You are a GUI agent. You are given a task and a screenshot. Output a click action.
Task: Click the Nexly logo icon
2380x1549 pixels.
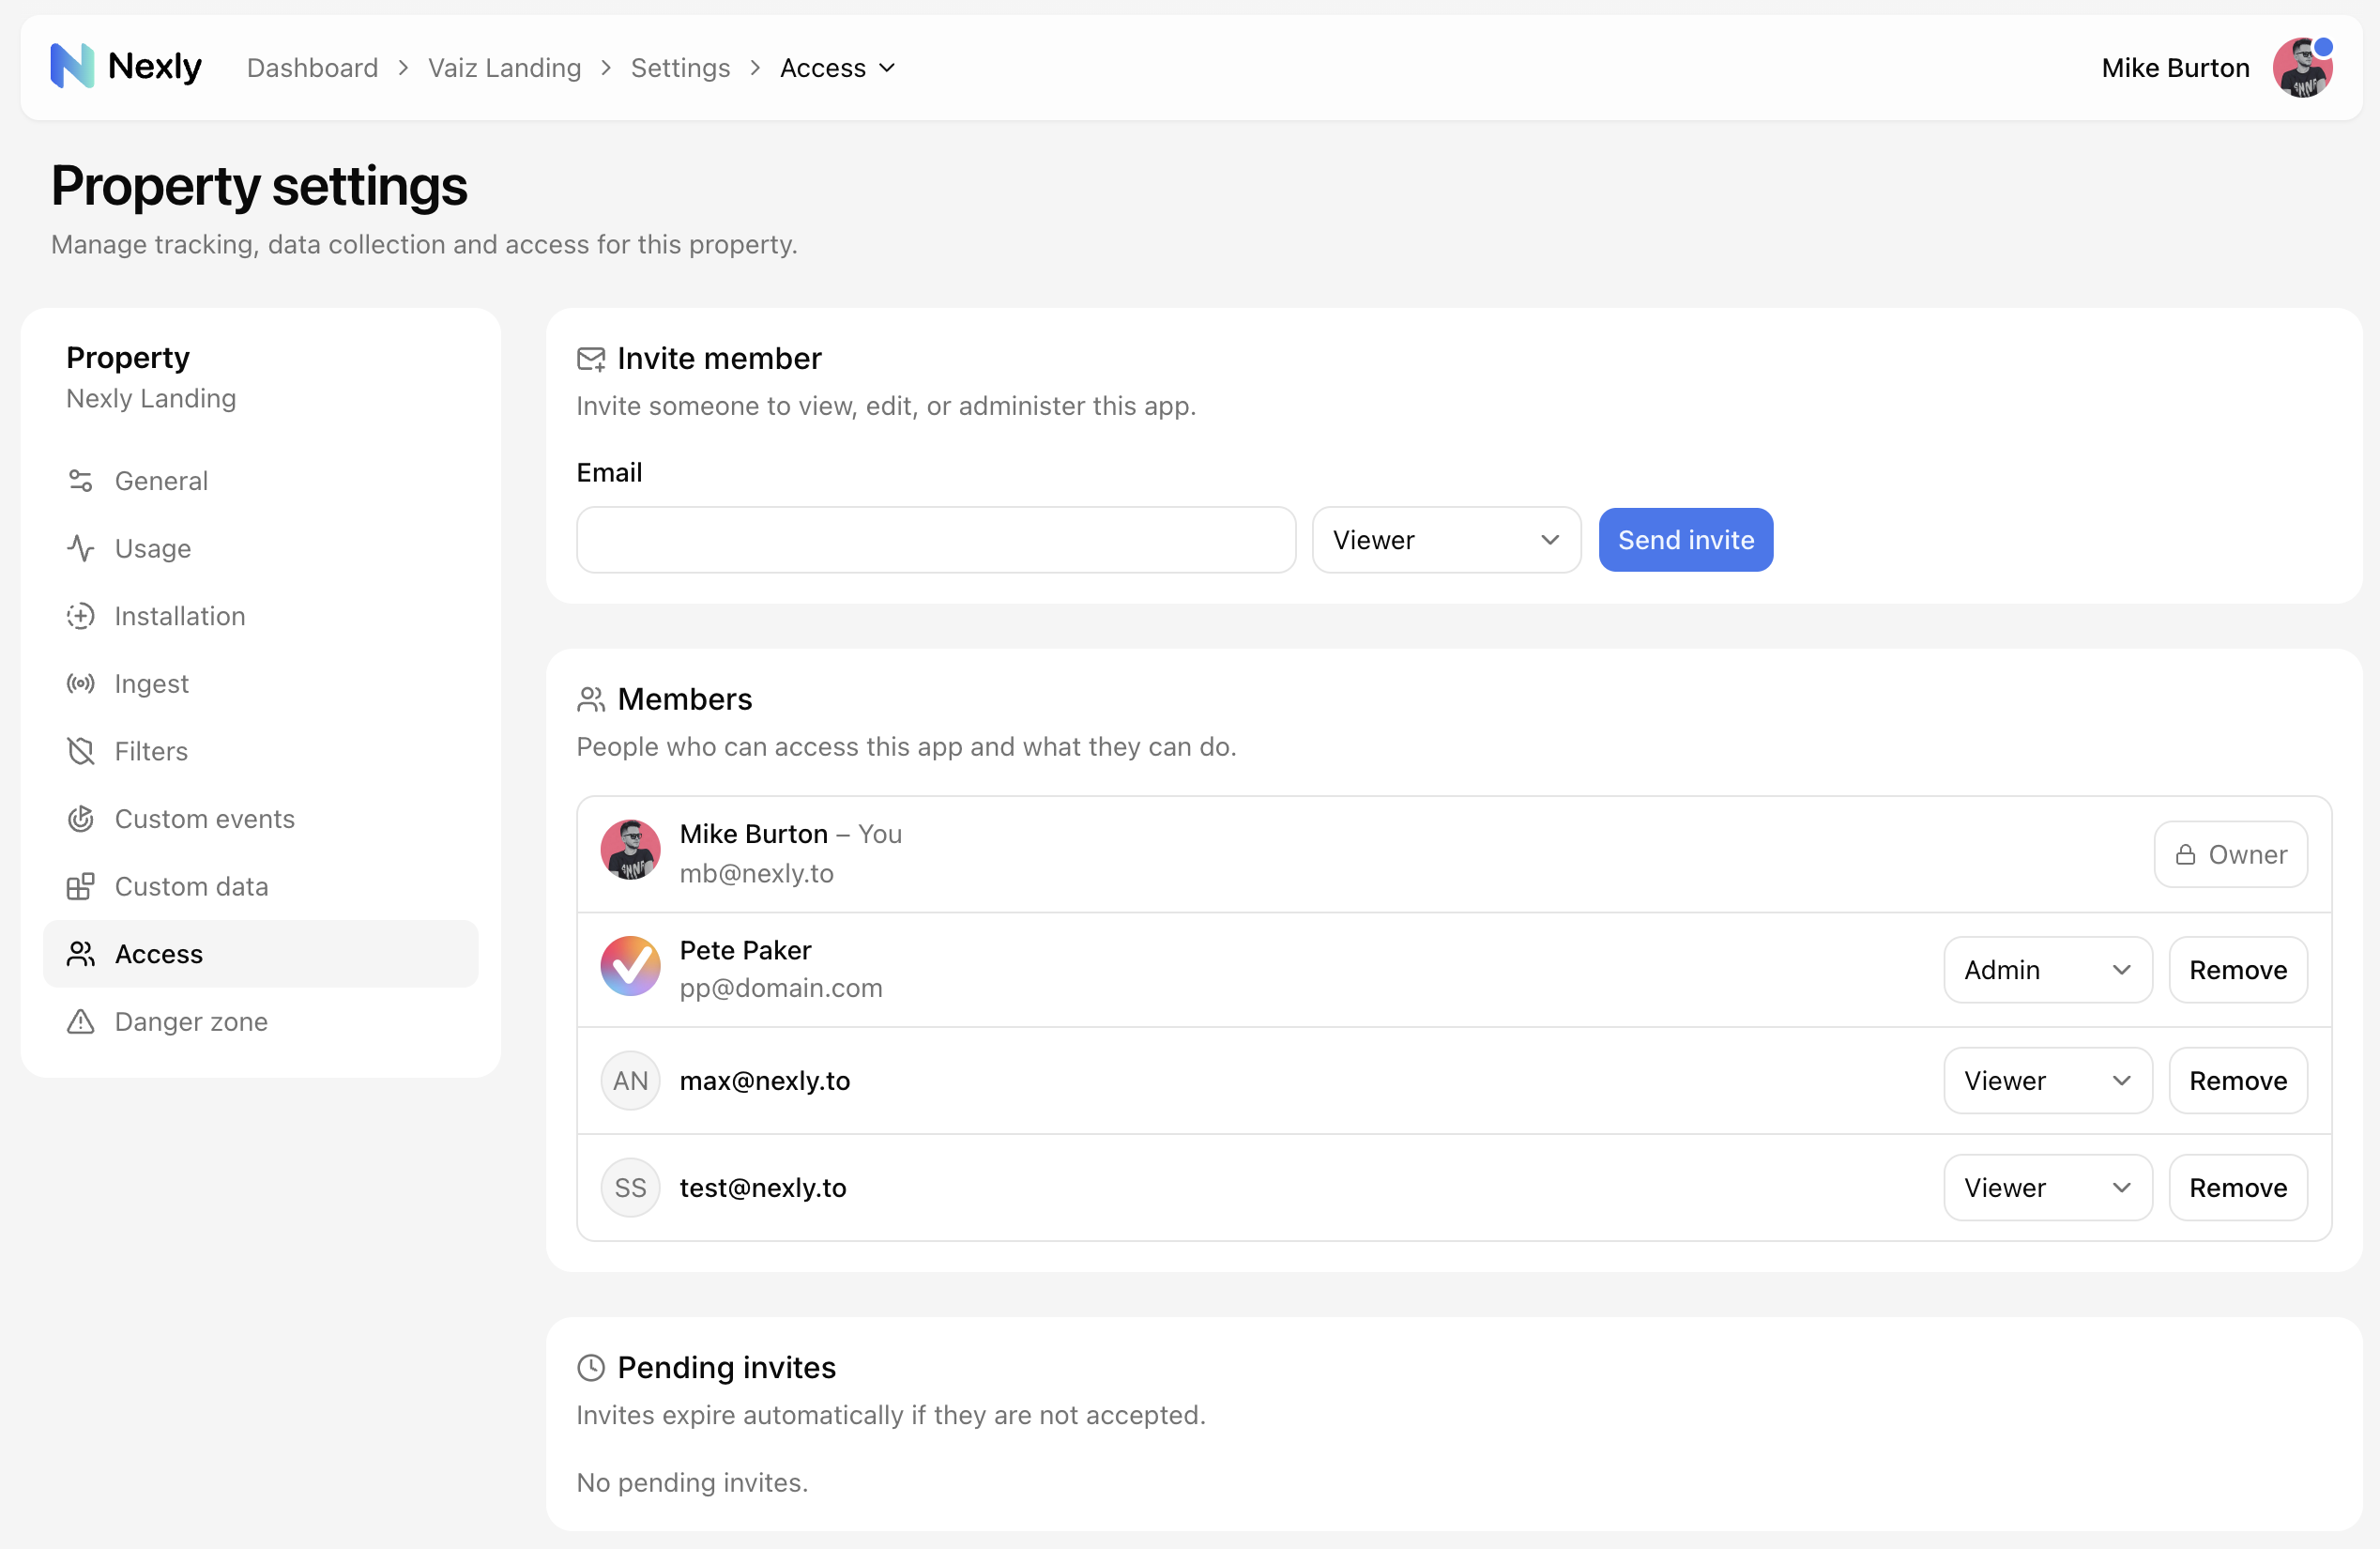point(72,66)
